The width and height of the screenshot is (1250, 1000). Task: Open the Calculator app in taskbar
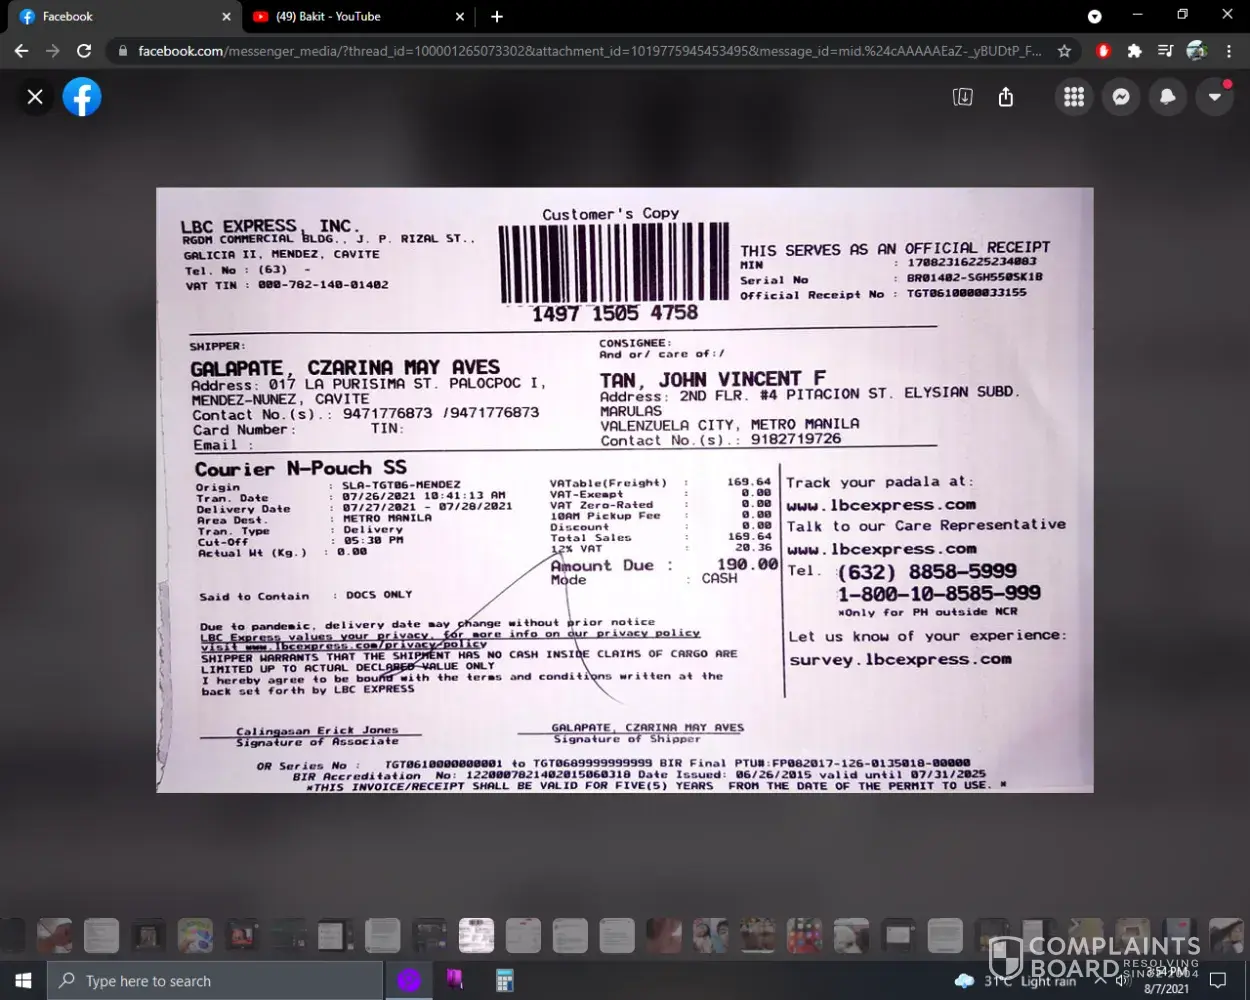coord(504,980)
